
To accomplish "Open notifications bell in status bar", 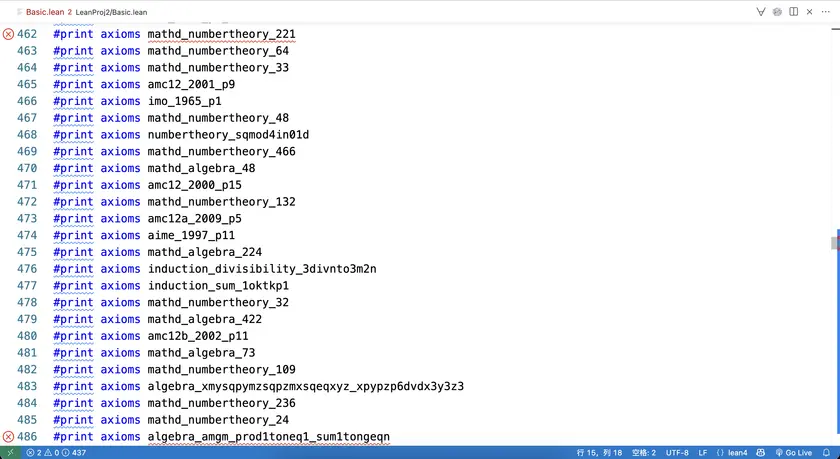I will pyautogui.click(x=828, y=452).
